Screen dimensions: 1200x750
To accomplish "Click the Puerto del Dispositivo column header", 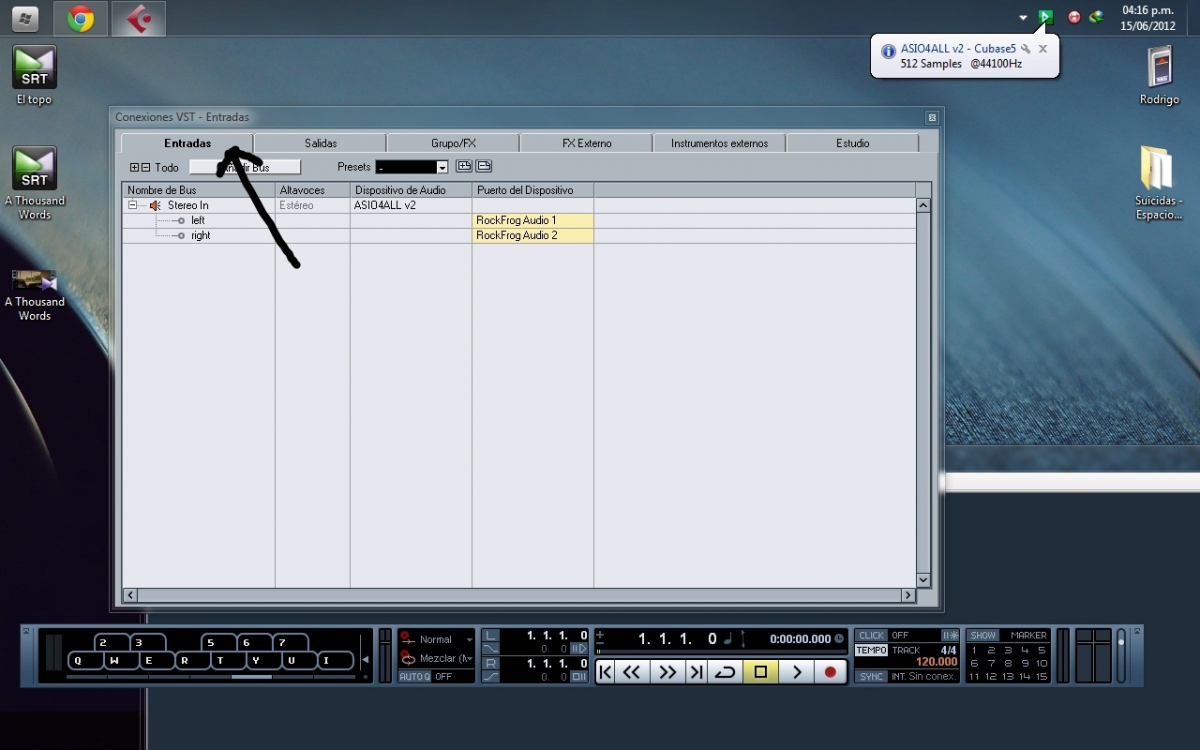I will pos(533,190).
